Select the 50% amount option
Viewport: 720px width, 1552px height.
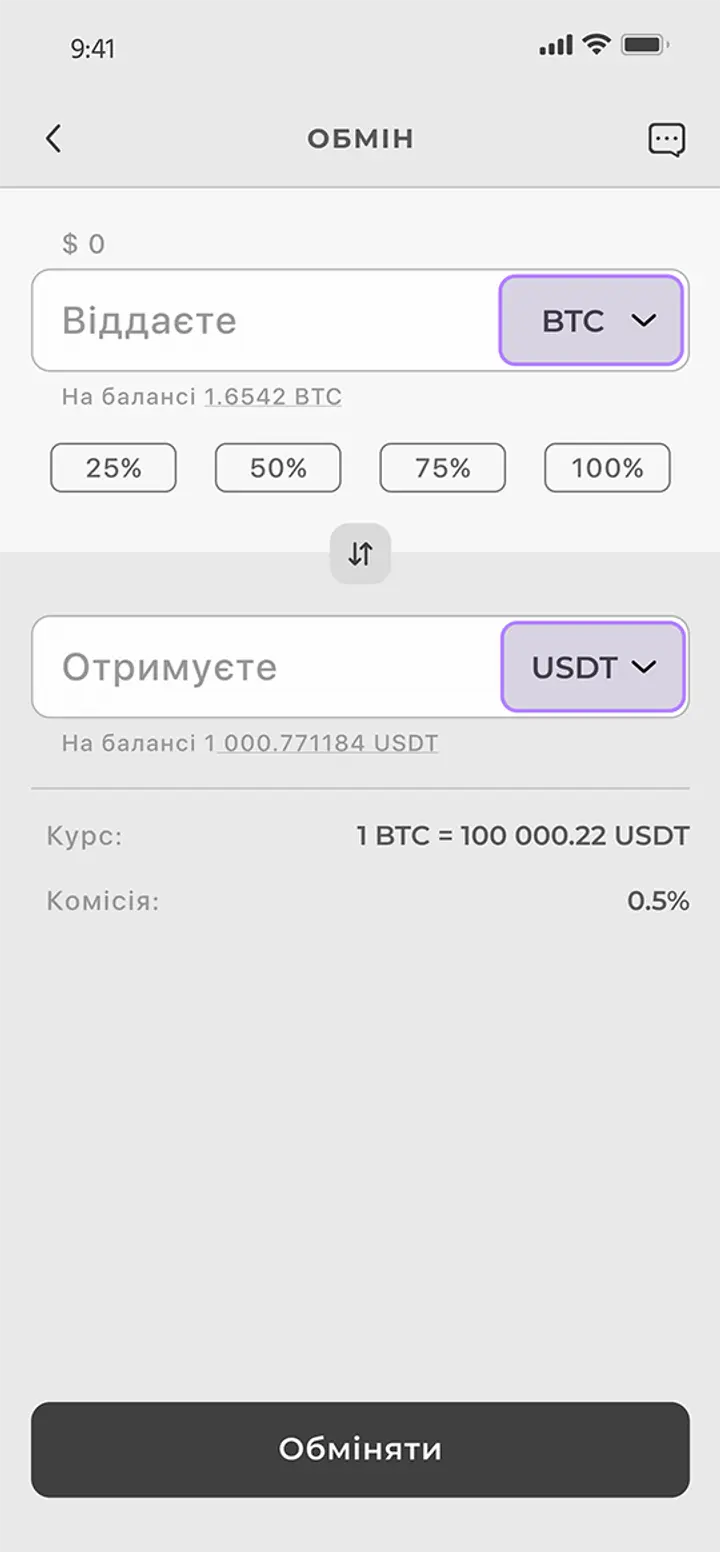(x=278, y=468)
